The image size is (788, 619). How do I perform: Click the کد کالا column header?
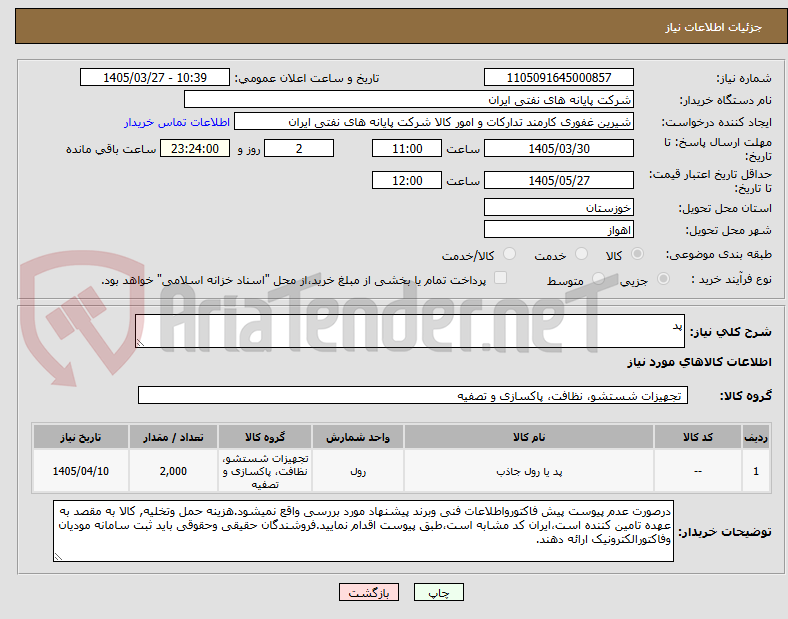click(x=698, y=437)
